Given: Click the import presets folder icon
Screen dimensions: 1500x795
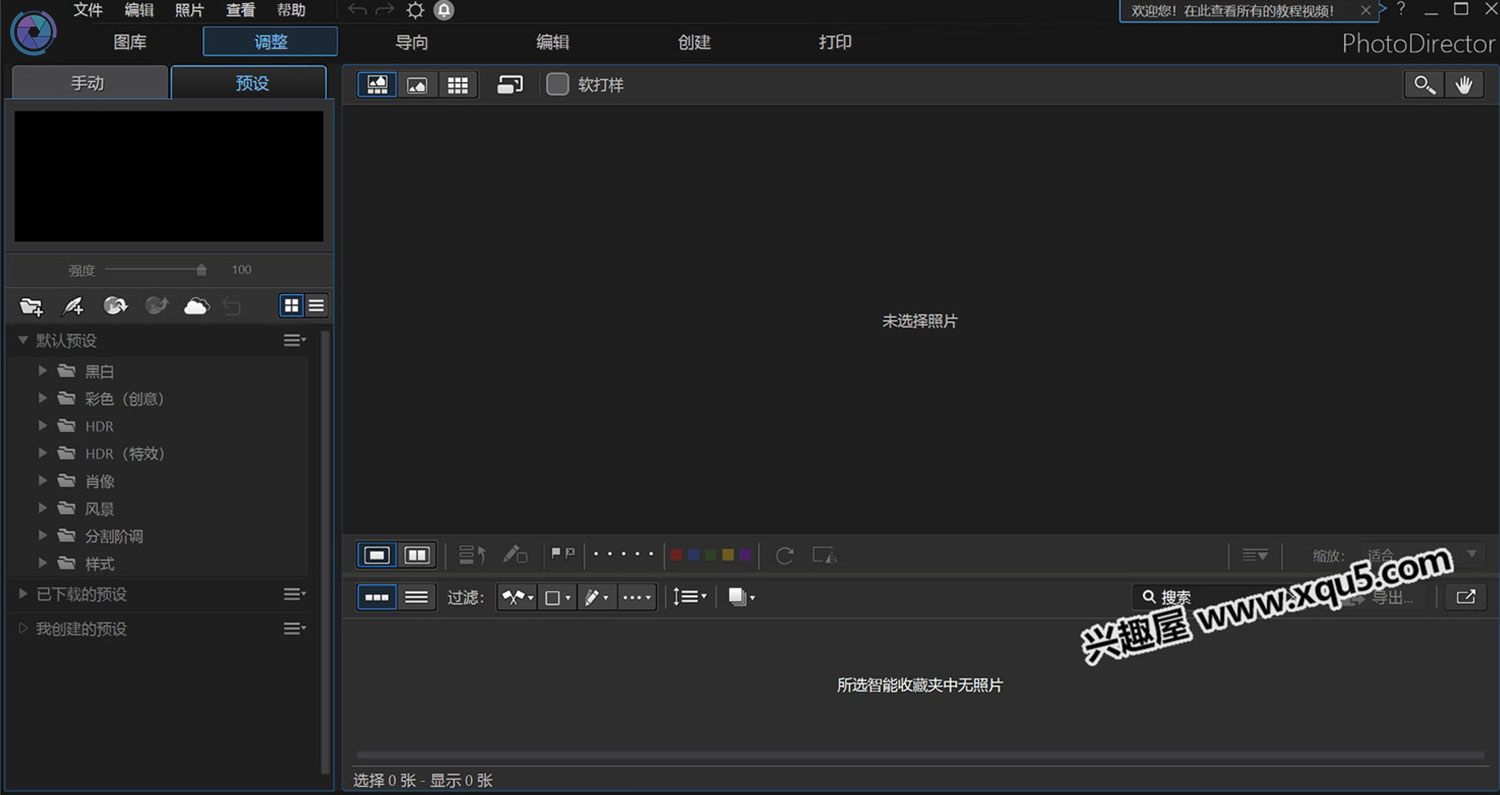Looking at the screenshot, I should point(31,306).
